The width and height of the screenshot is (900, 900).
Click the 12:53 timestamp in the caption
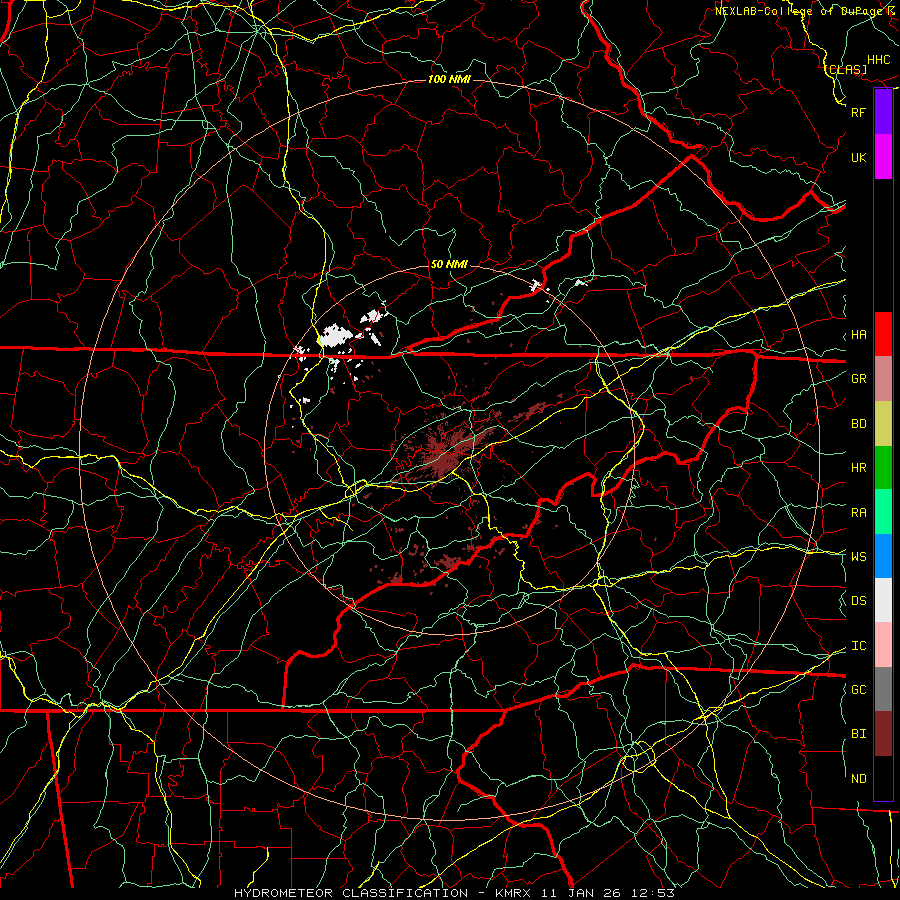[x=653, y=893]
